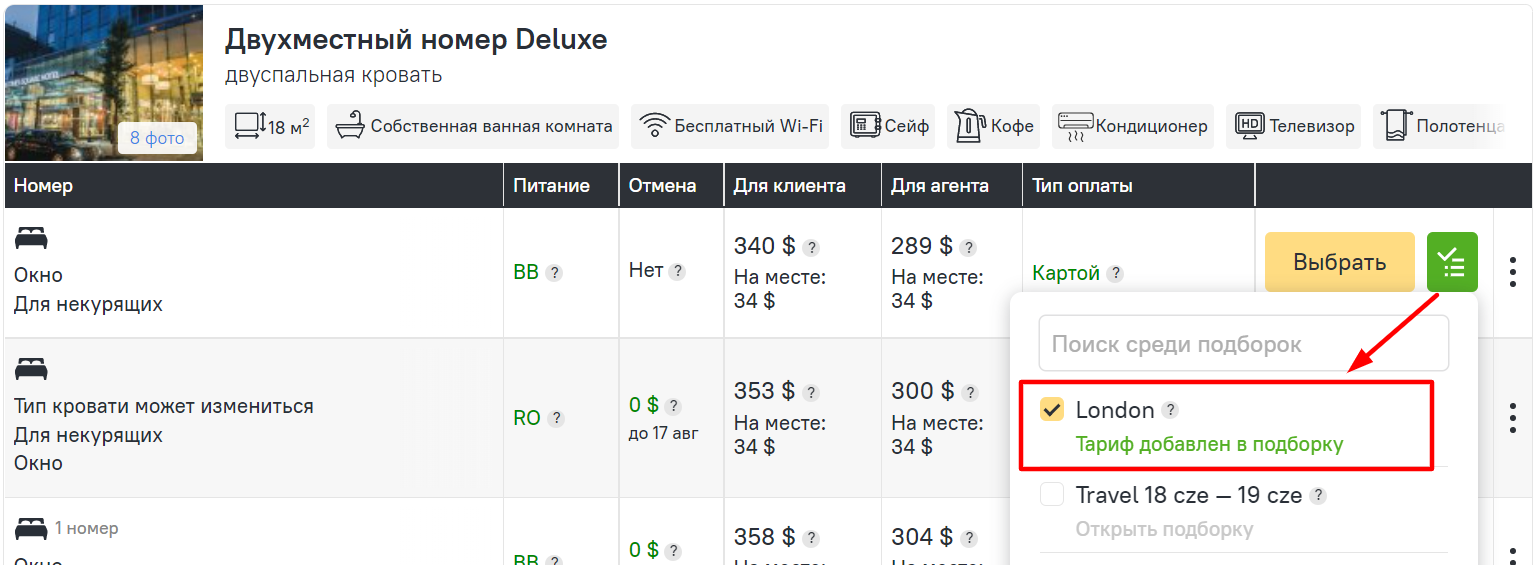Click the question mark beside 289 $ agent price
The height and width of the screenshot is (565, 1536).
968,248
